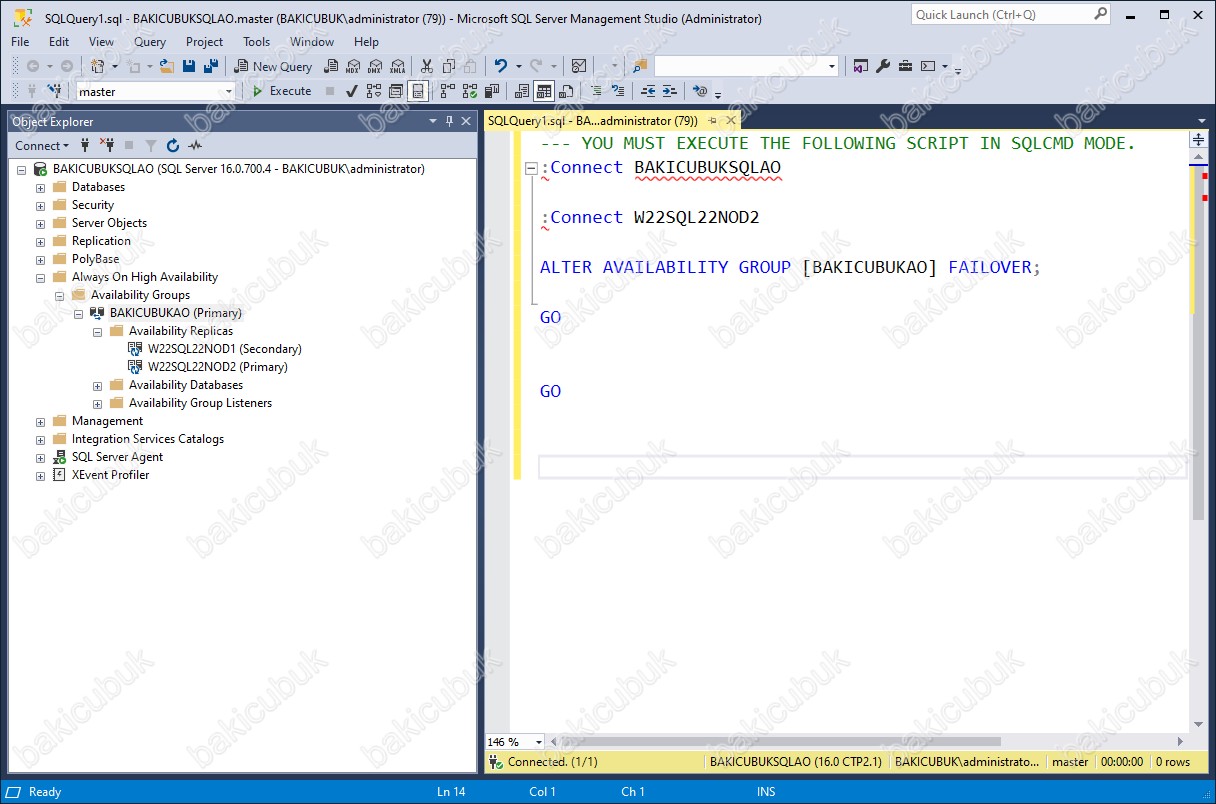Click Uncomment selected lines icon

[x=618, y=91]
